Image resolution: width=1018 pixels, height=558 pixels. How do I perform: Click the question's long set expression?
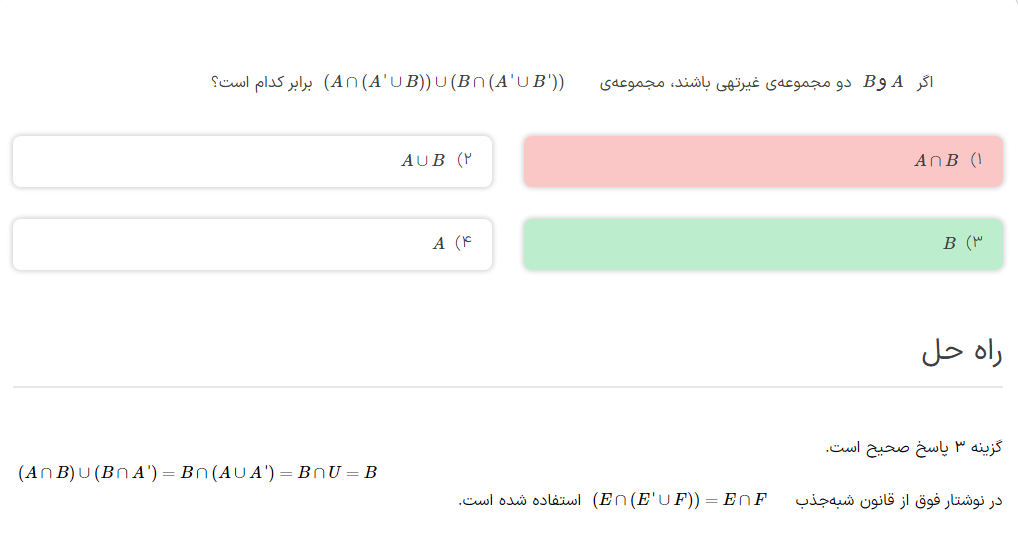(x=444, y=82)
